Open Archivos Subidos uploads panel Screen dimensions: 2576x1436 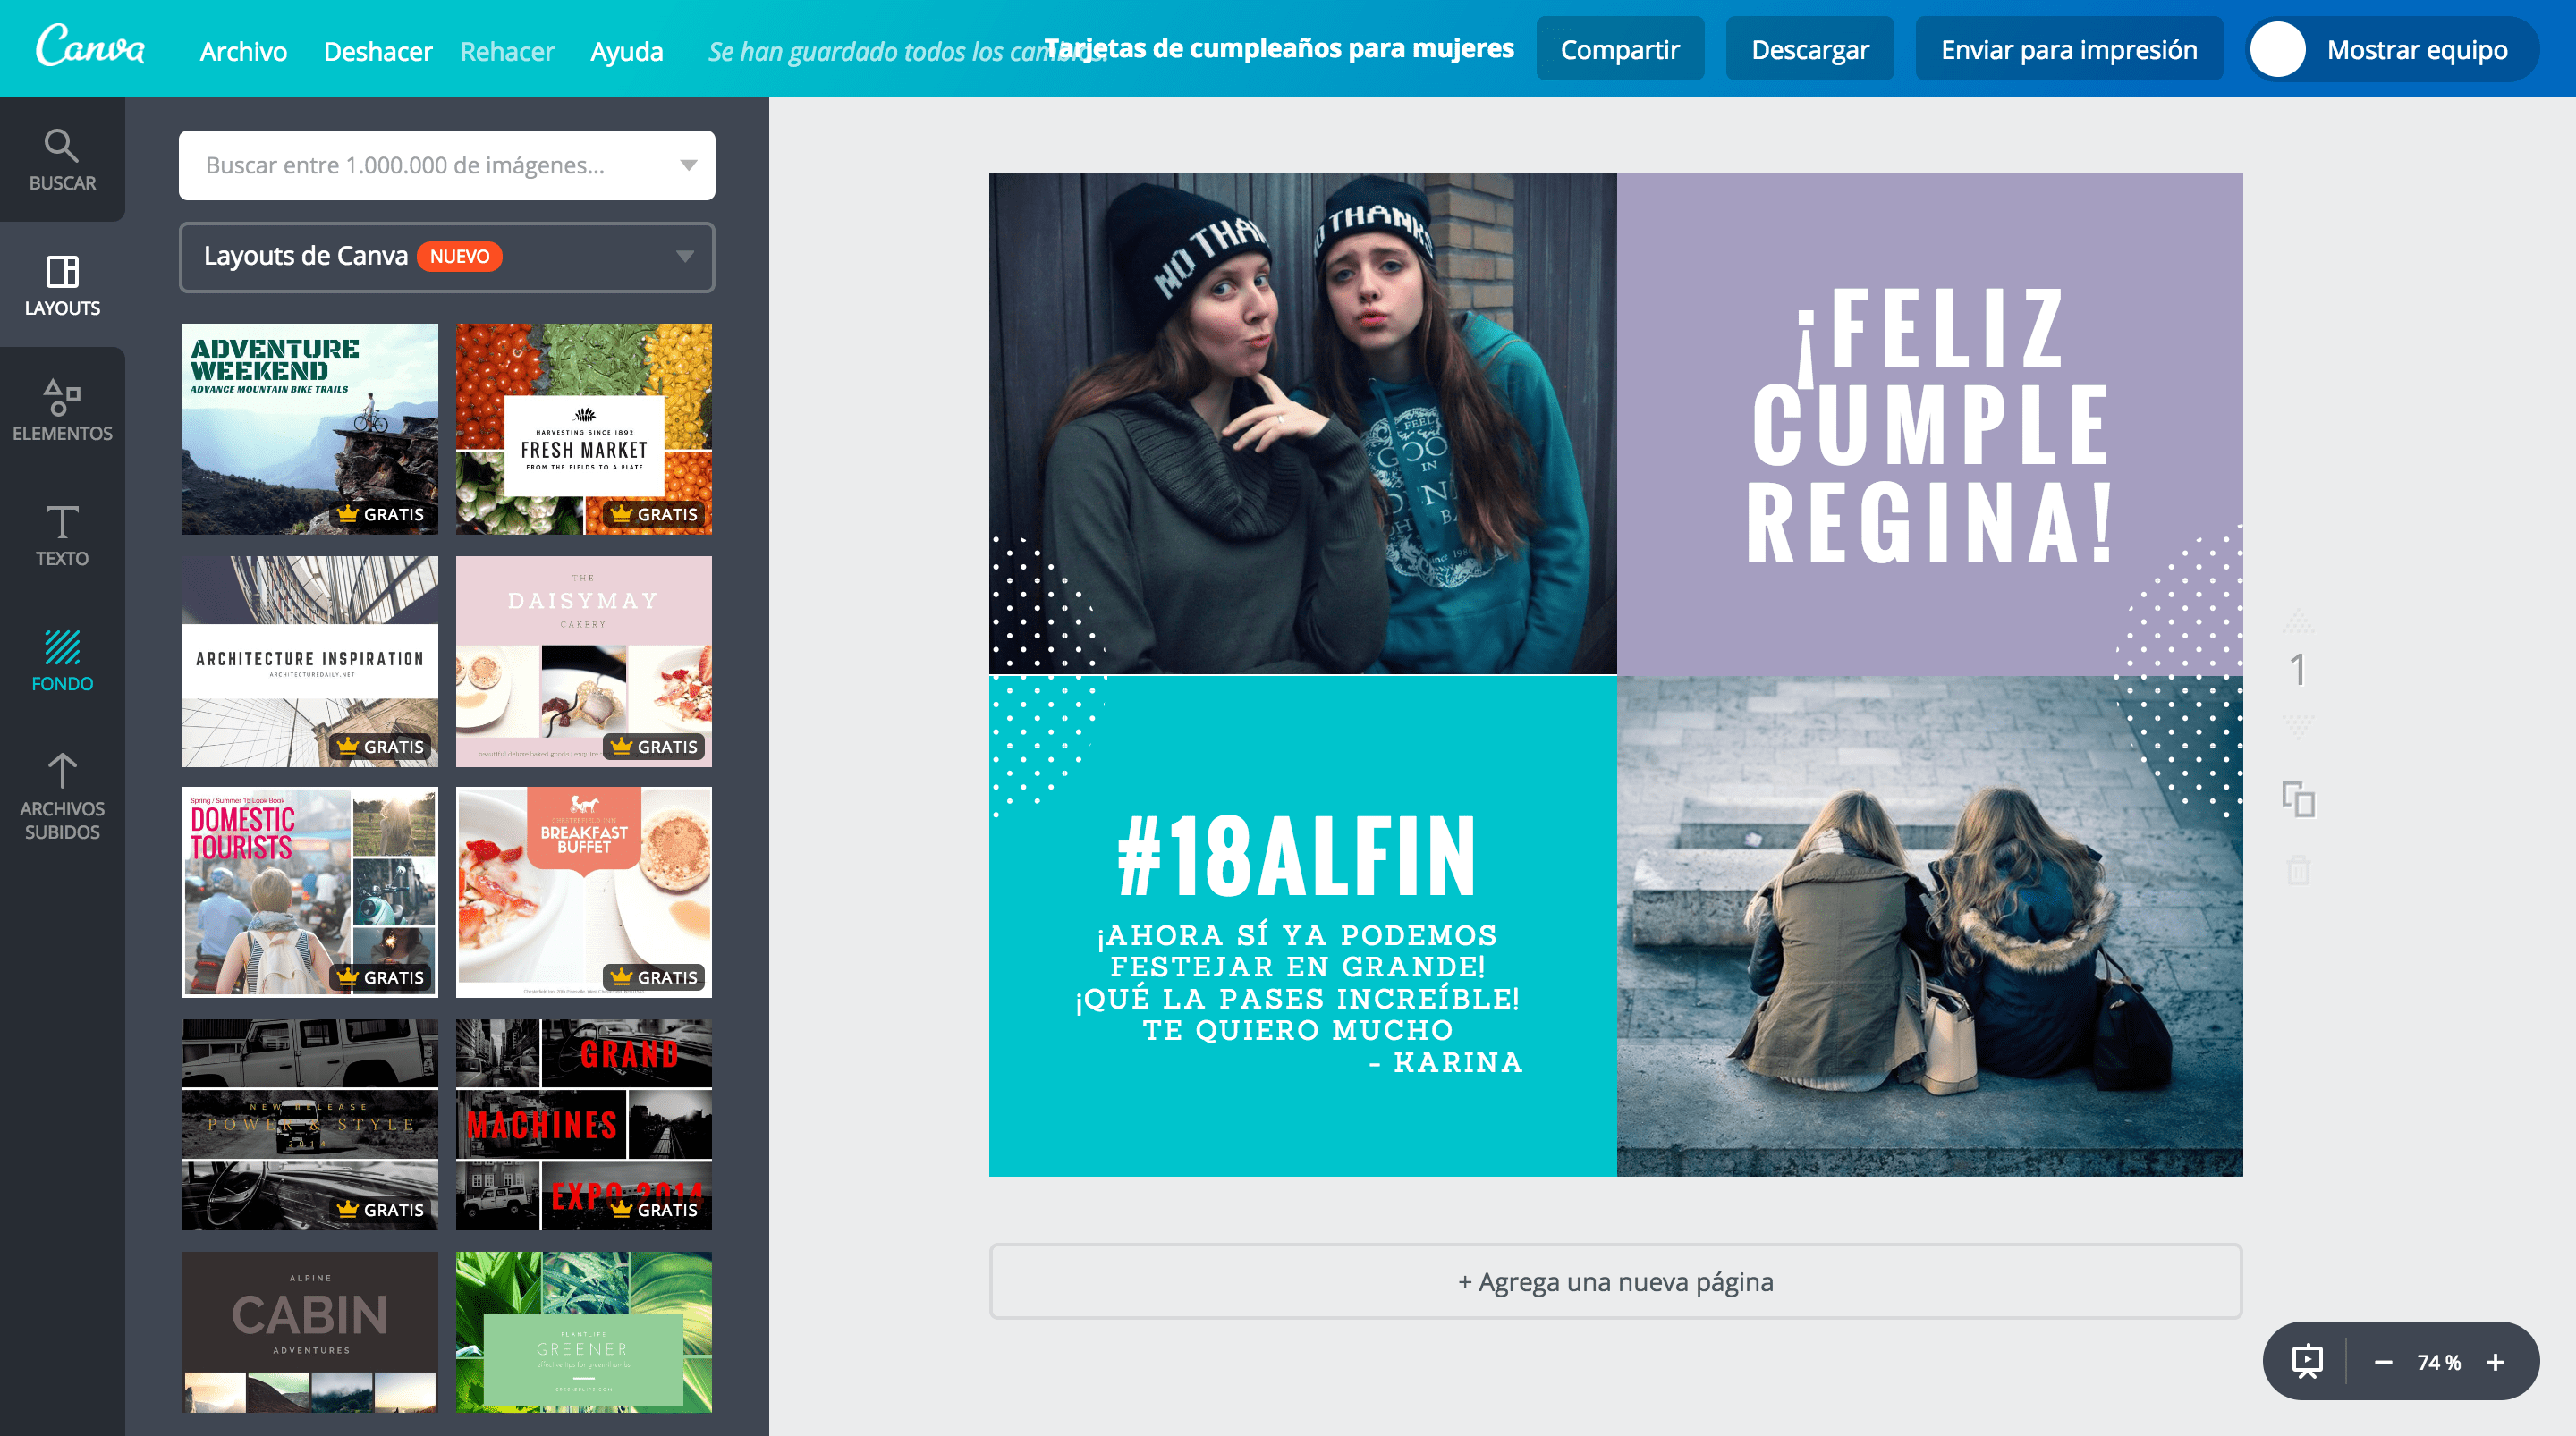click(62, 797)
